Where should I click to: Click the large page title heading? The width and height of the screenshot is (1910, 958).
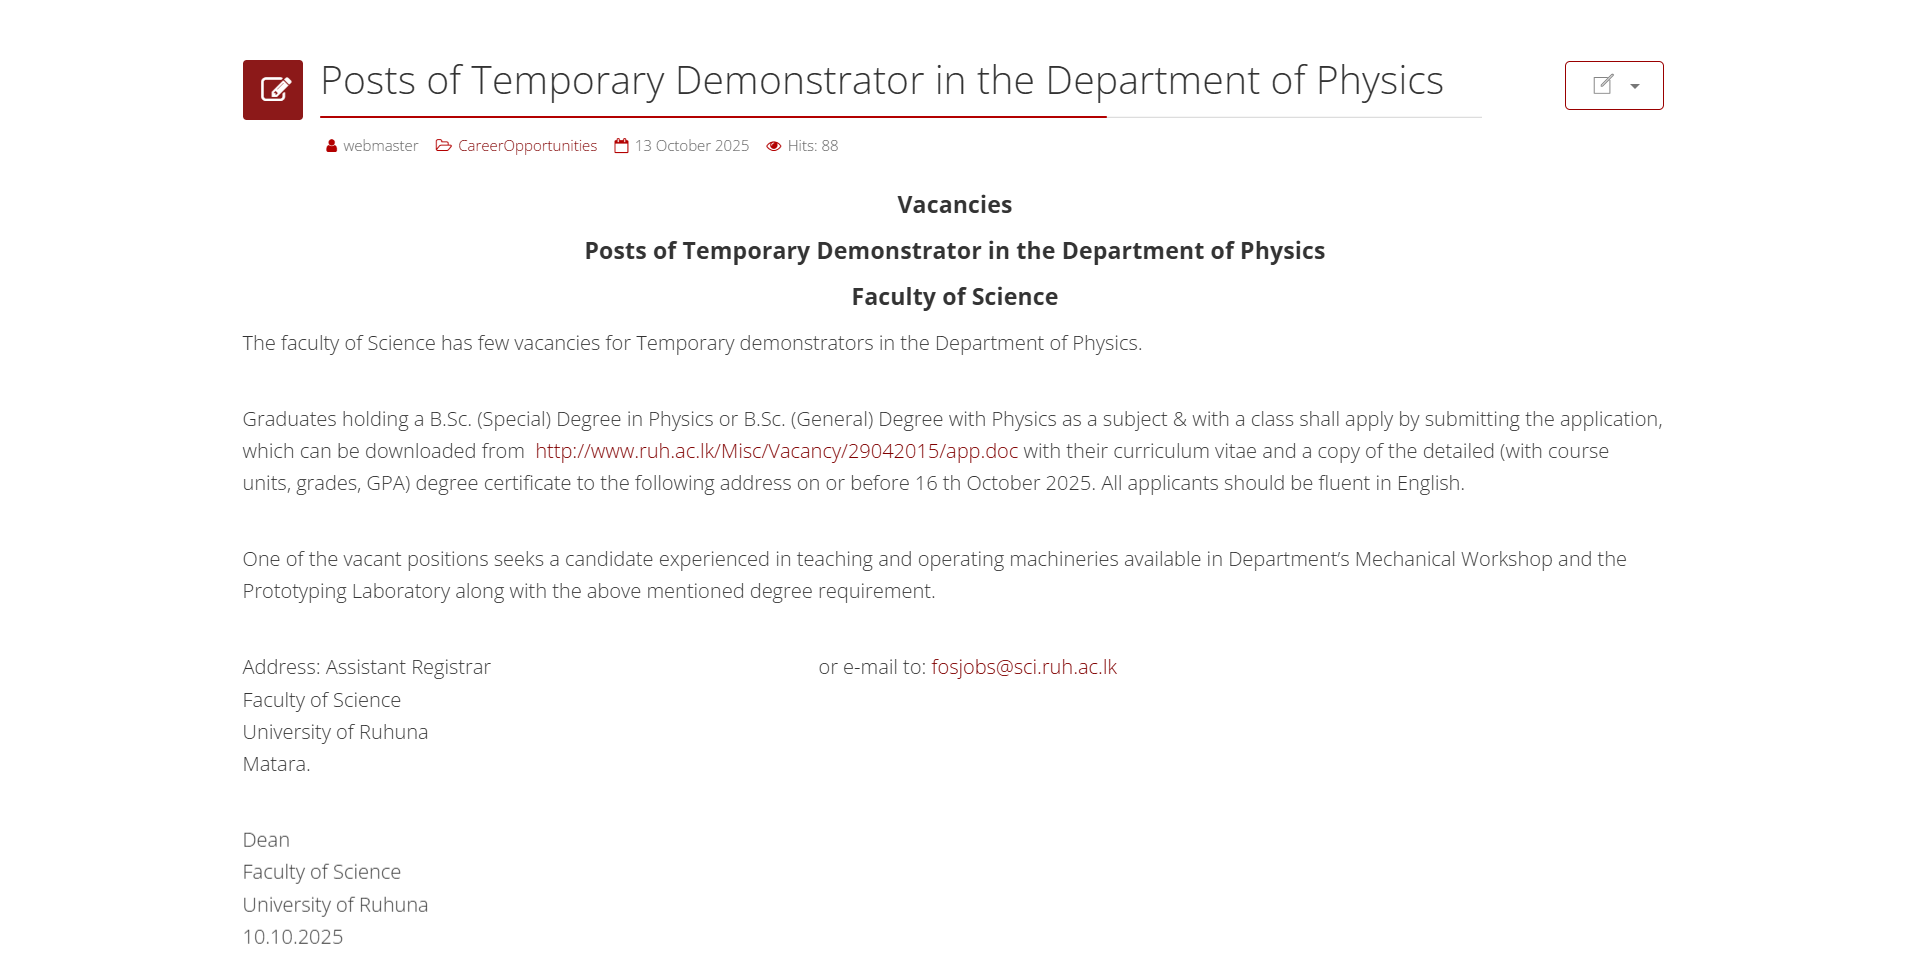881,81
